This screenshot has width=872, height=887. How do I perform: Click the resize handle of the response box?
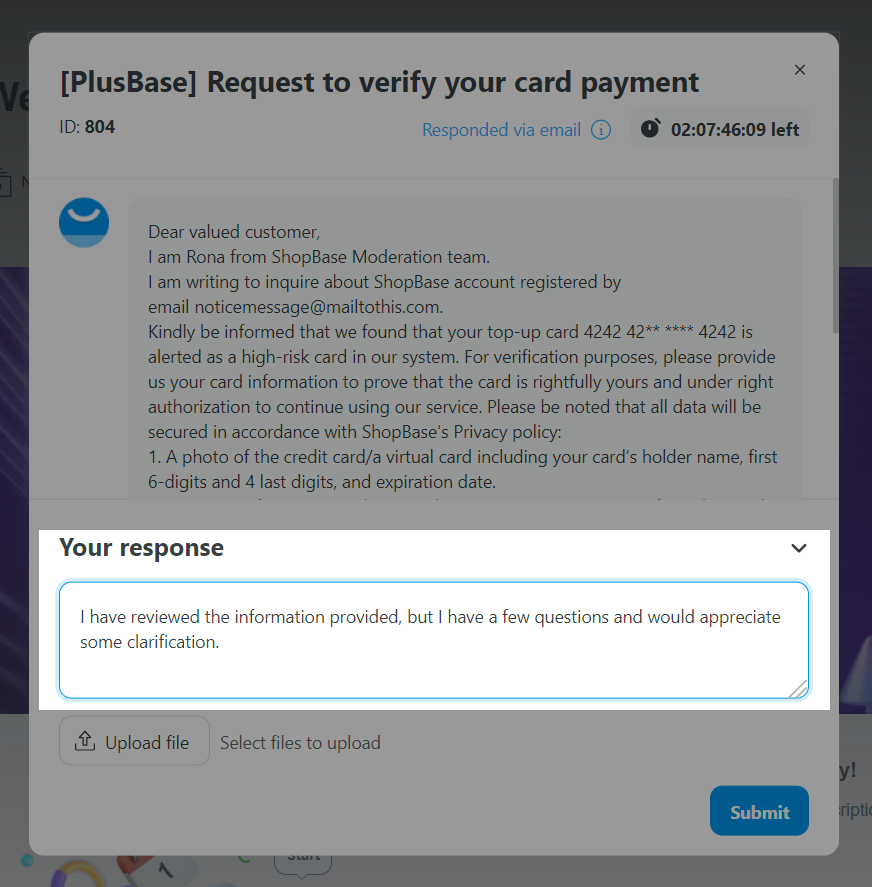pos(798,690)
